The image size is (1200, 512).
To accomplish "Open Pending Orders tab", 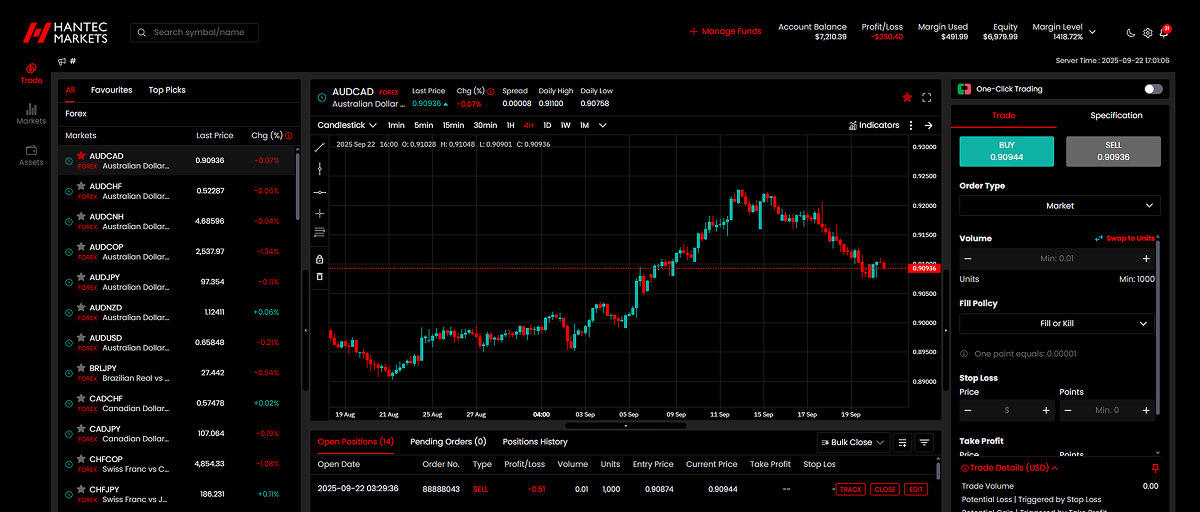I will click(x=448, y=442).
